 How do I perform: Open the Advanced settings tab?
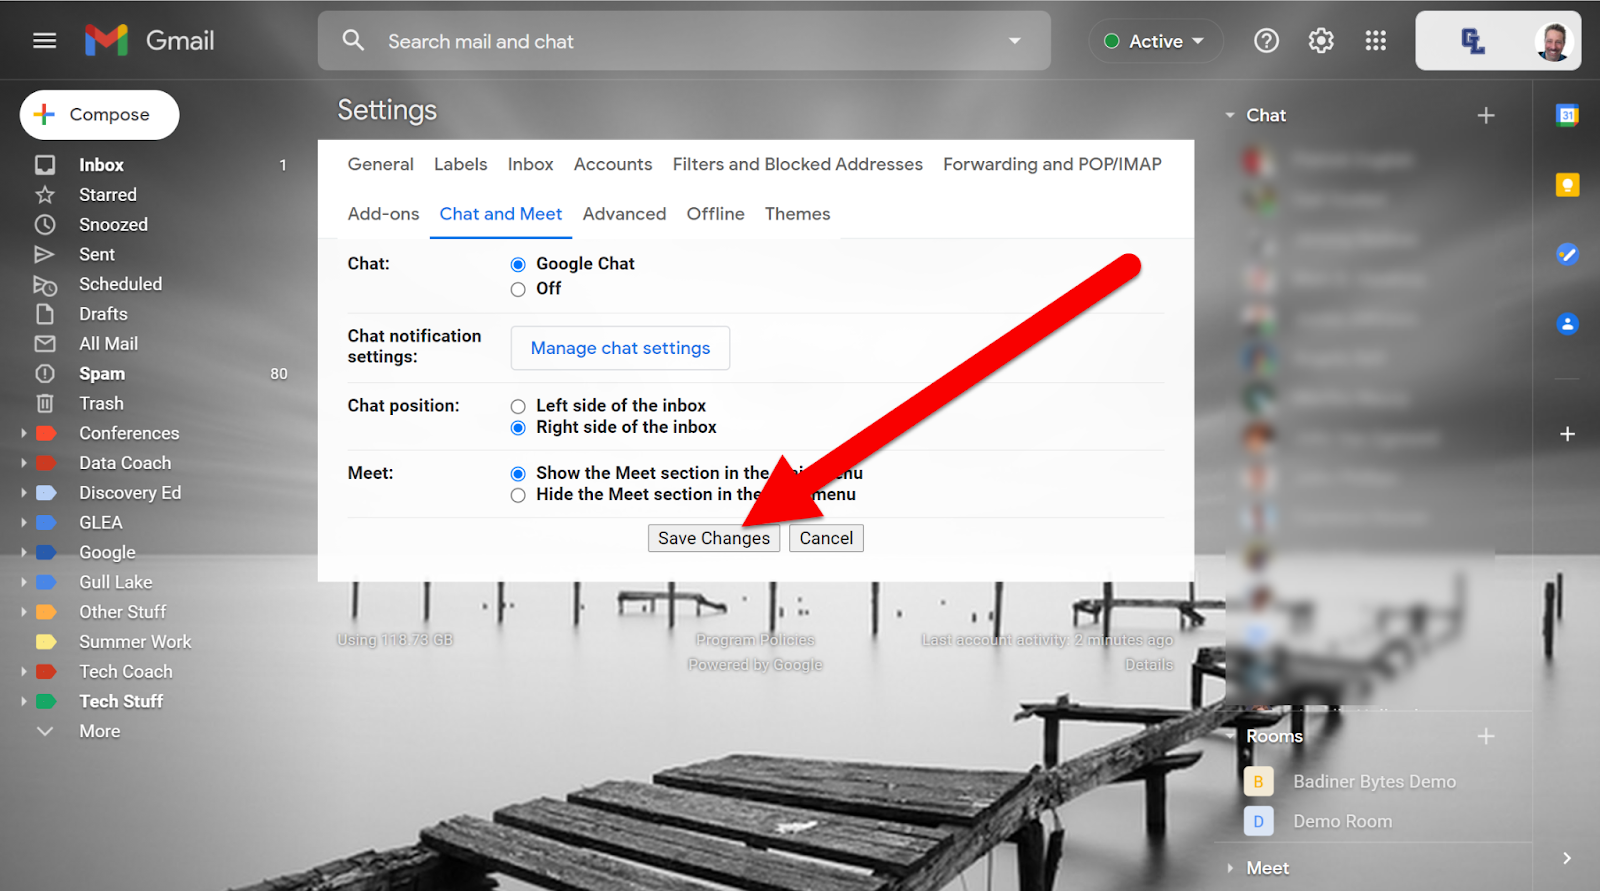[x=624, y=214]
